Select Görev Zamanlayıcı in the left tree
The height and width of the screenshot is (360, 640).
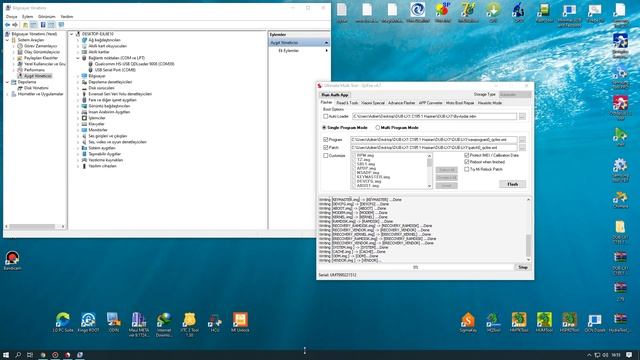(40, 46)
